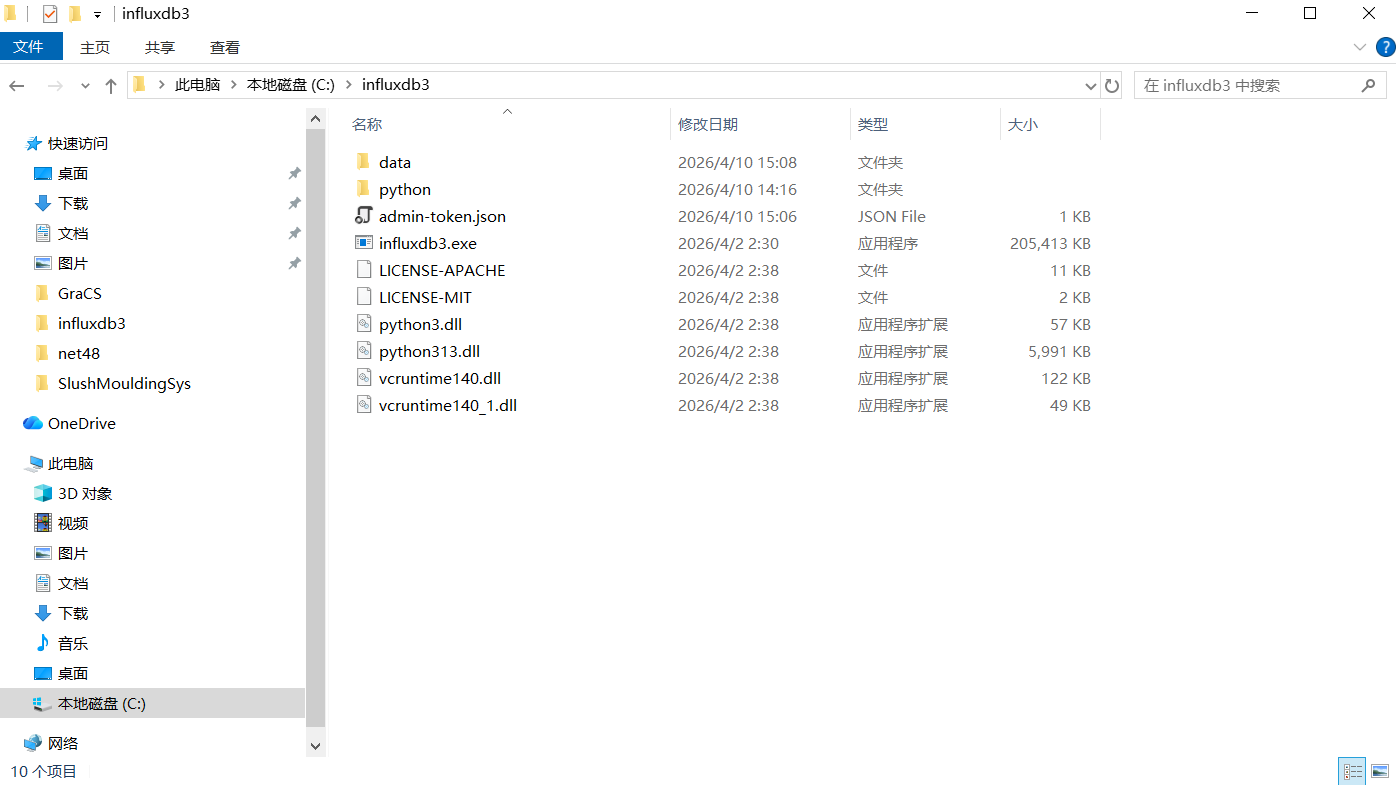Switch to details view layout icon

click(1352, 771)
